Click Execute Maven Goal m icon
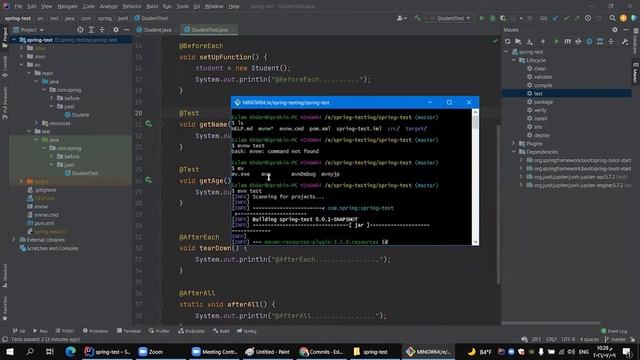640x360 pixels. (x=567, y=41)
